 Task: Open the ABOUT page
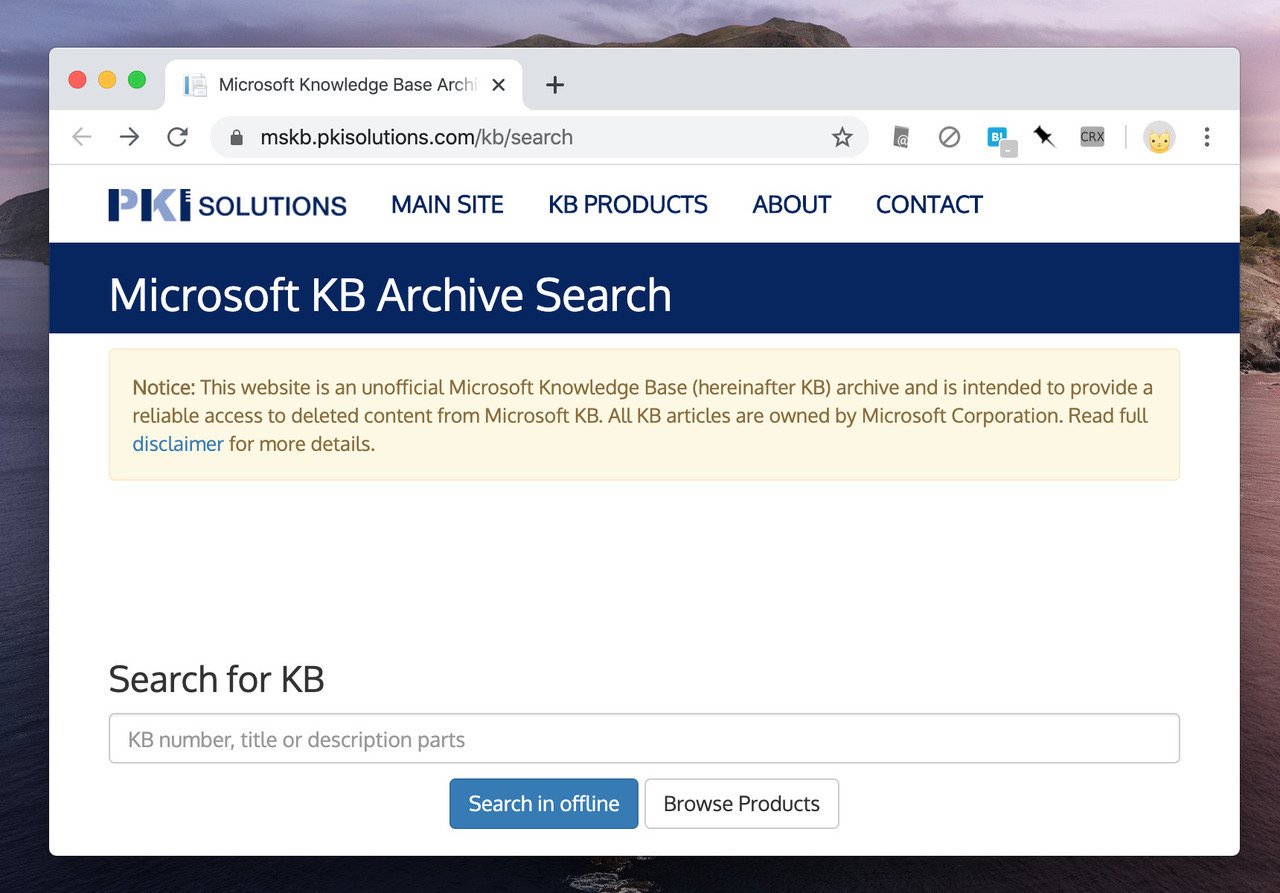(791, 205)
